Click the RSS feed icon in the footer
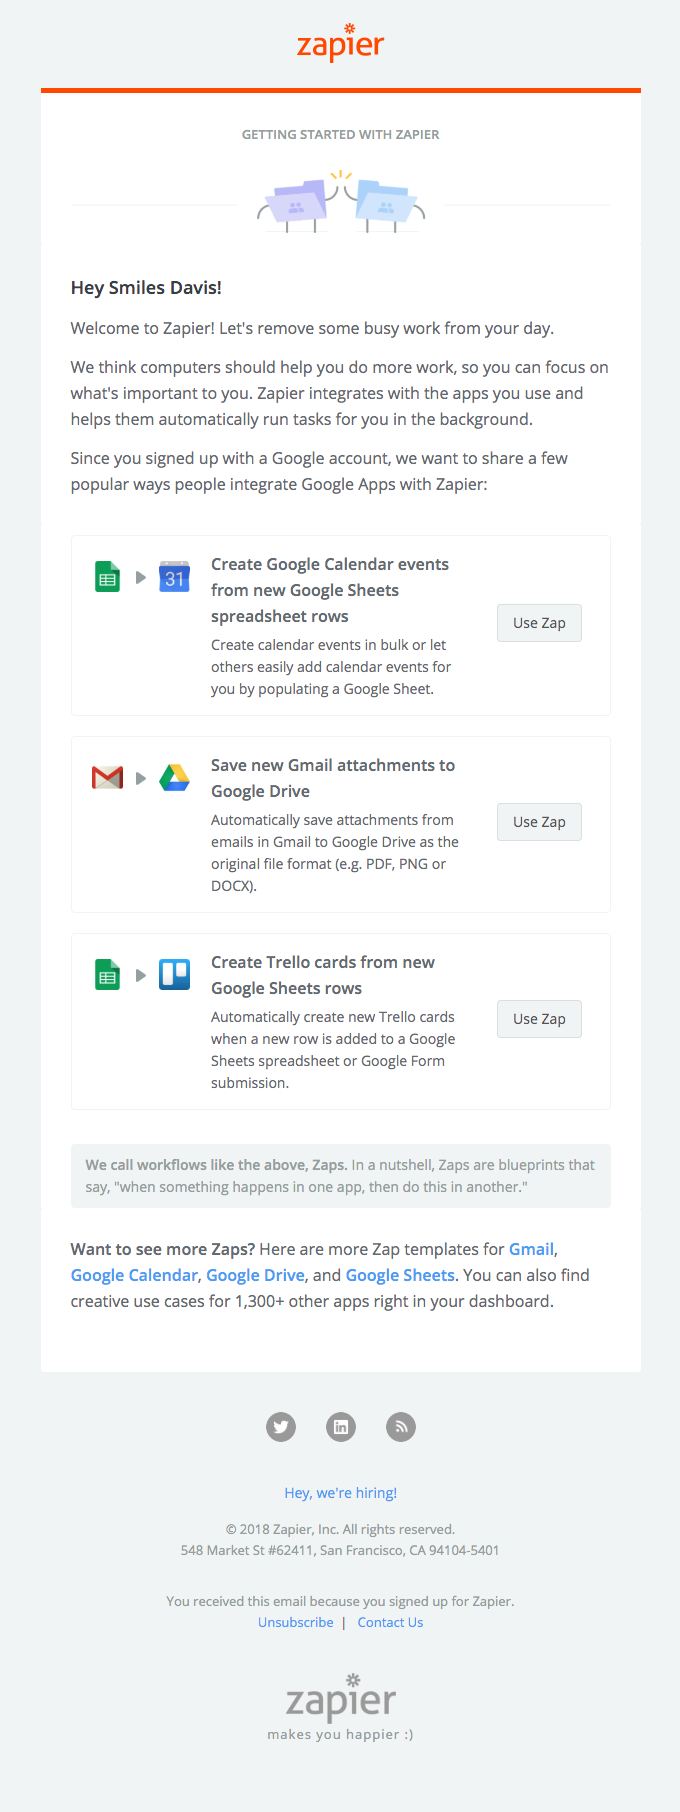Screen dimensions: 680x1812 pyautogui.click(x=401, y=1427)
